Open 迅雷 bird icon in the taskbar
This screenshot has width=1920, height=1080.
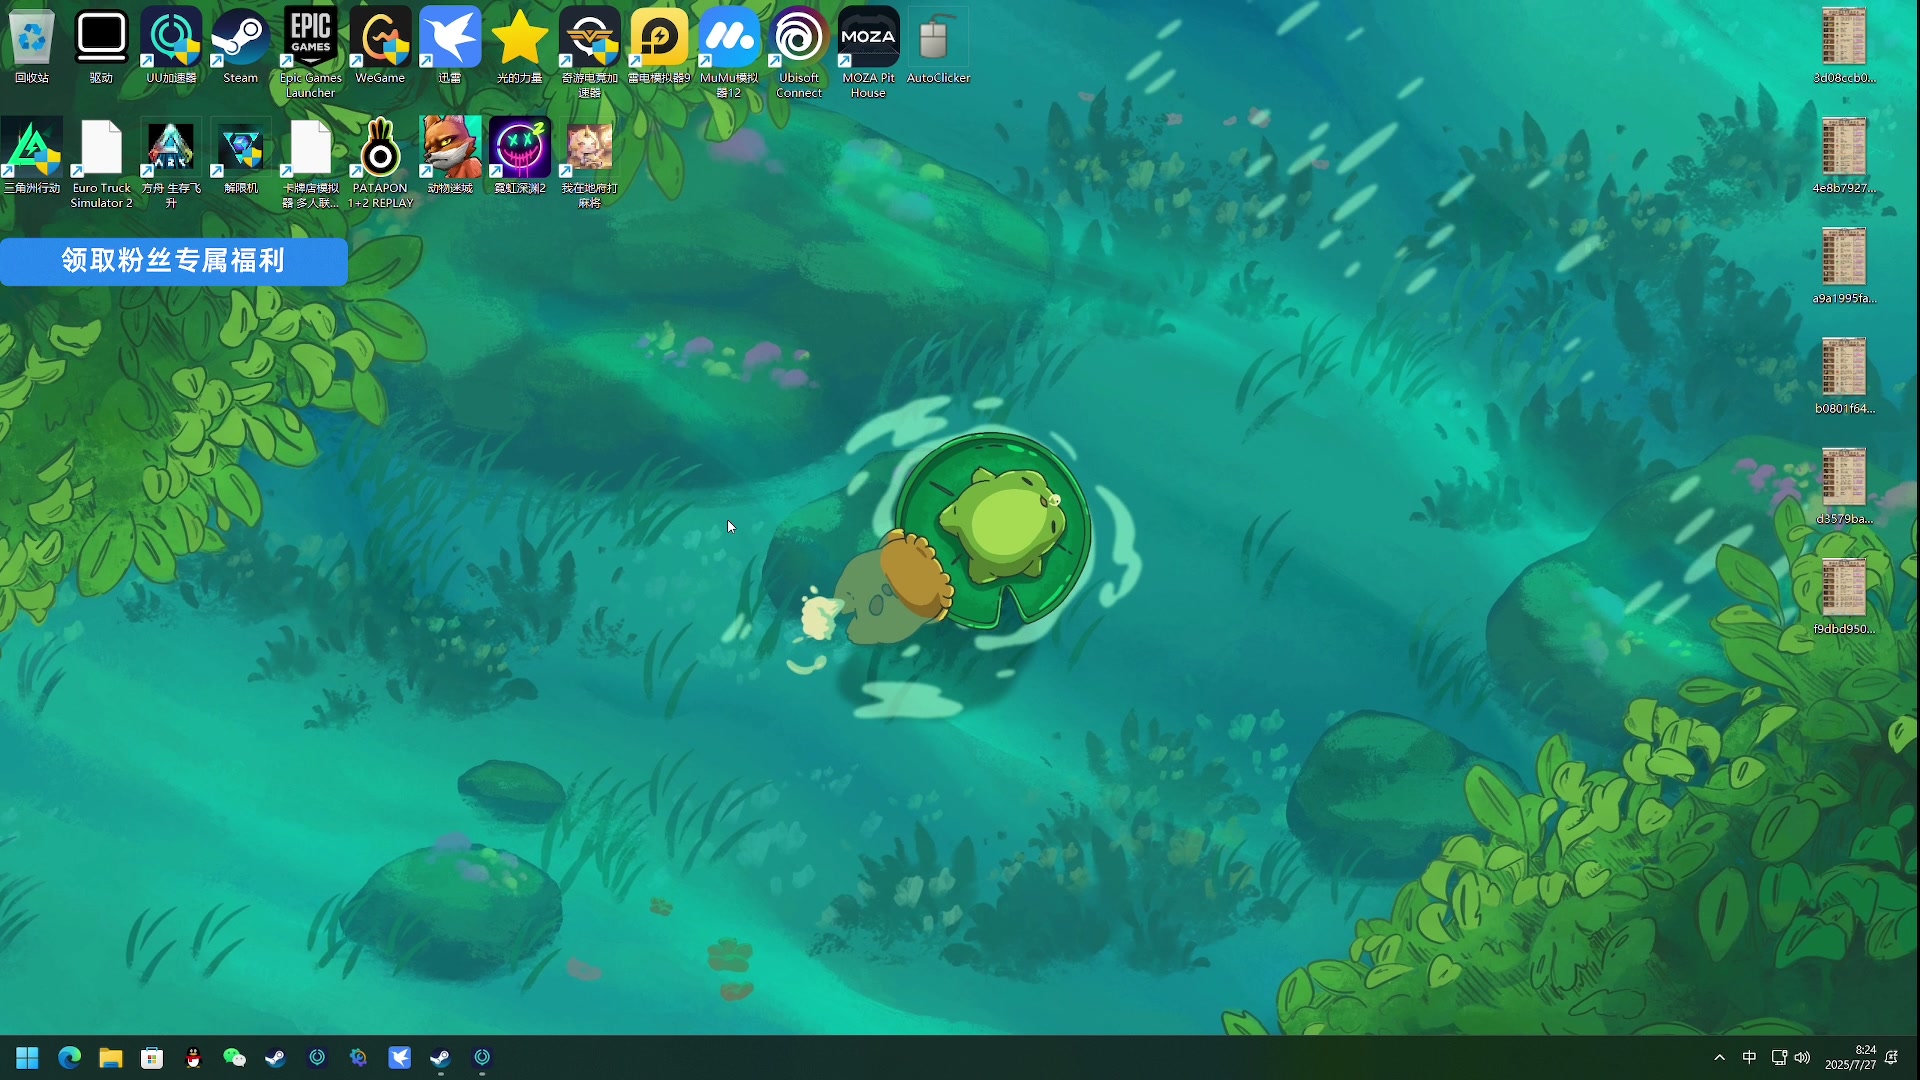399,1058
